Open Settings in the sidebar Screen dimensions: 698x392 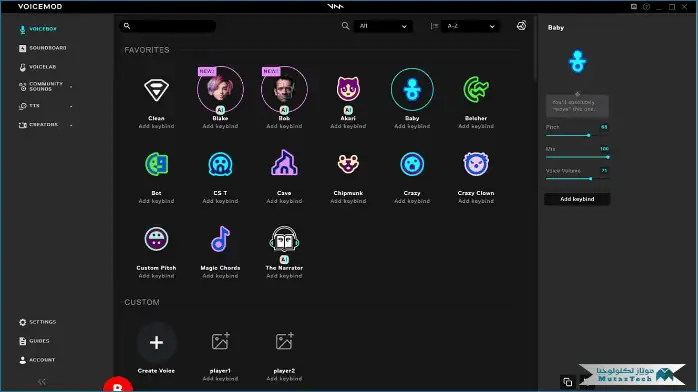coord(38,322)
